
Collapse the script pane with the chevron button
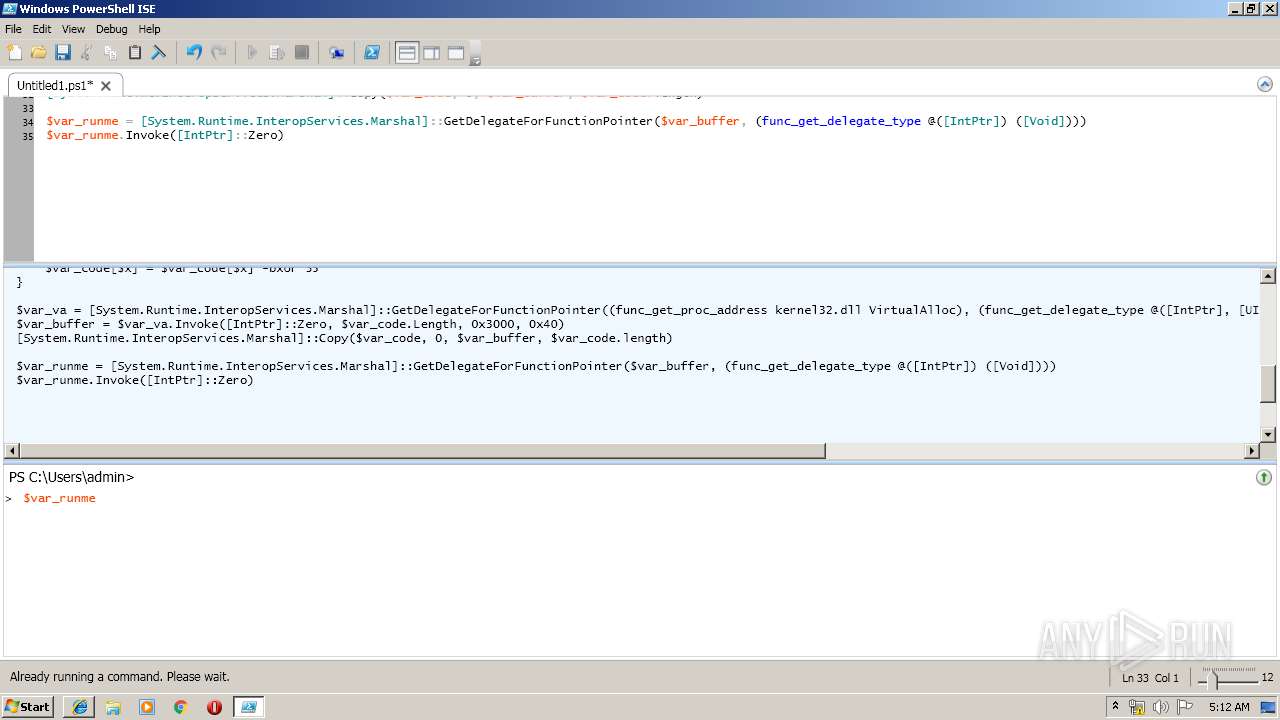tap(1264, 84)
